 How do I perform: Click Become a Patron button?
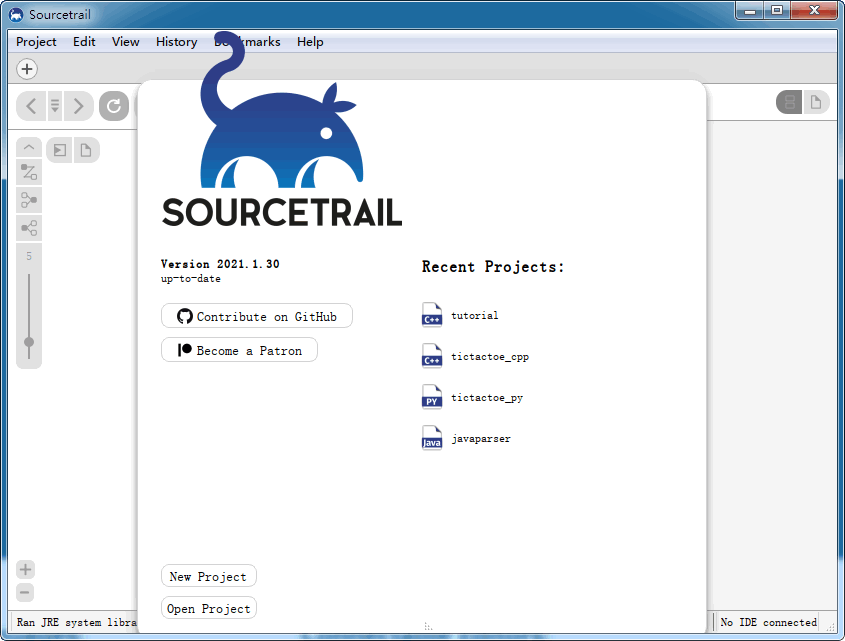pos(239,350)
